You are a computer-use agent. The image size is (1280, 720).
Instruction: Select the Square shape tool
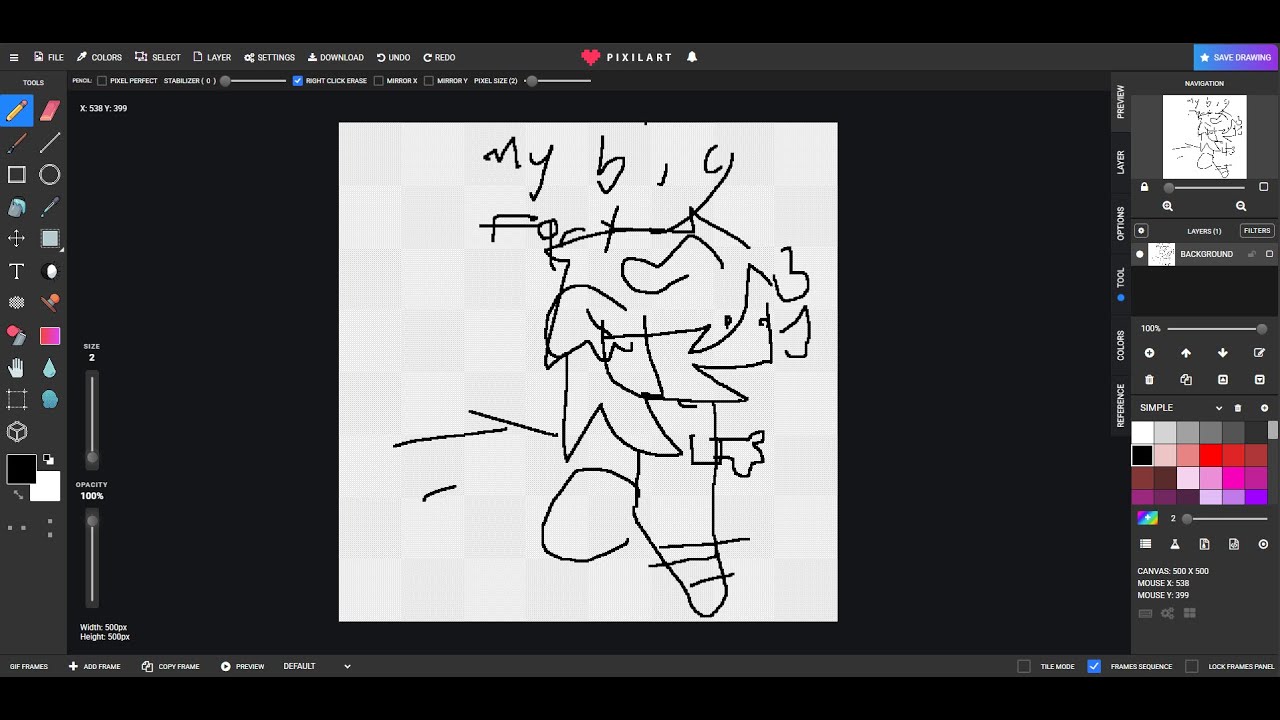[x=17, y=175]
